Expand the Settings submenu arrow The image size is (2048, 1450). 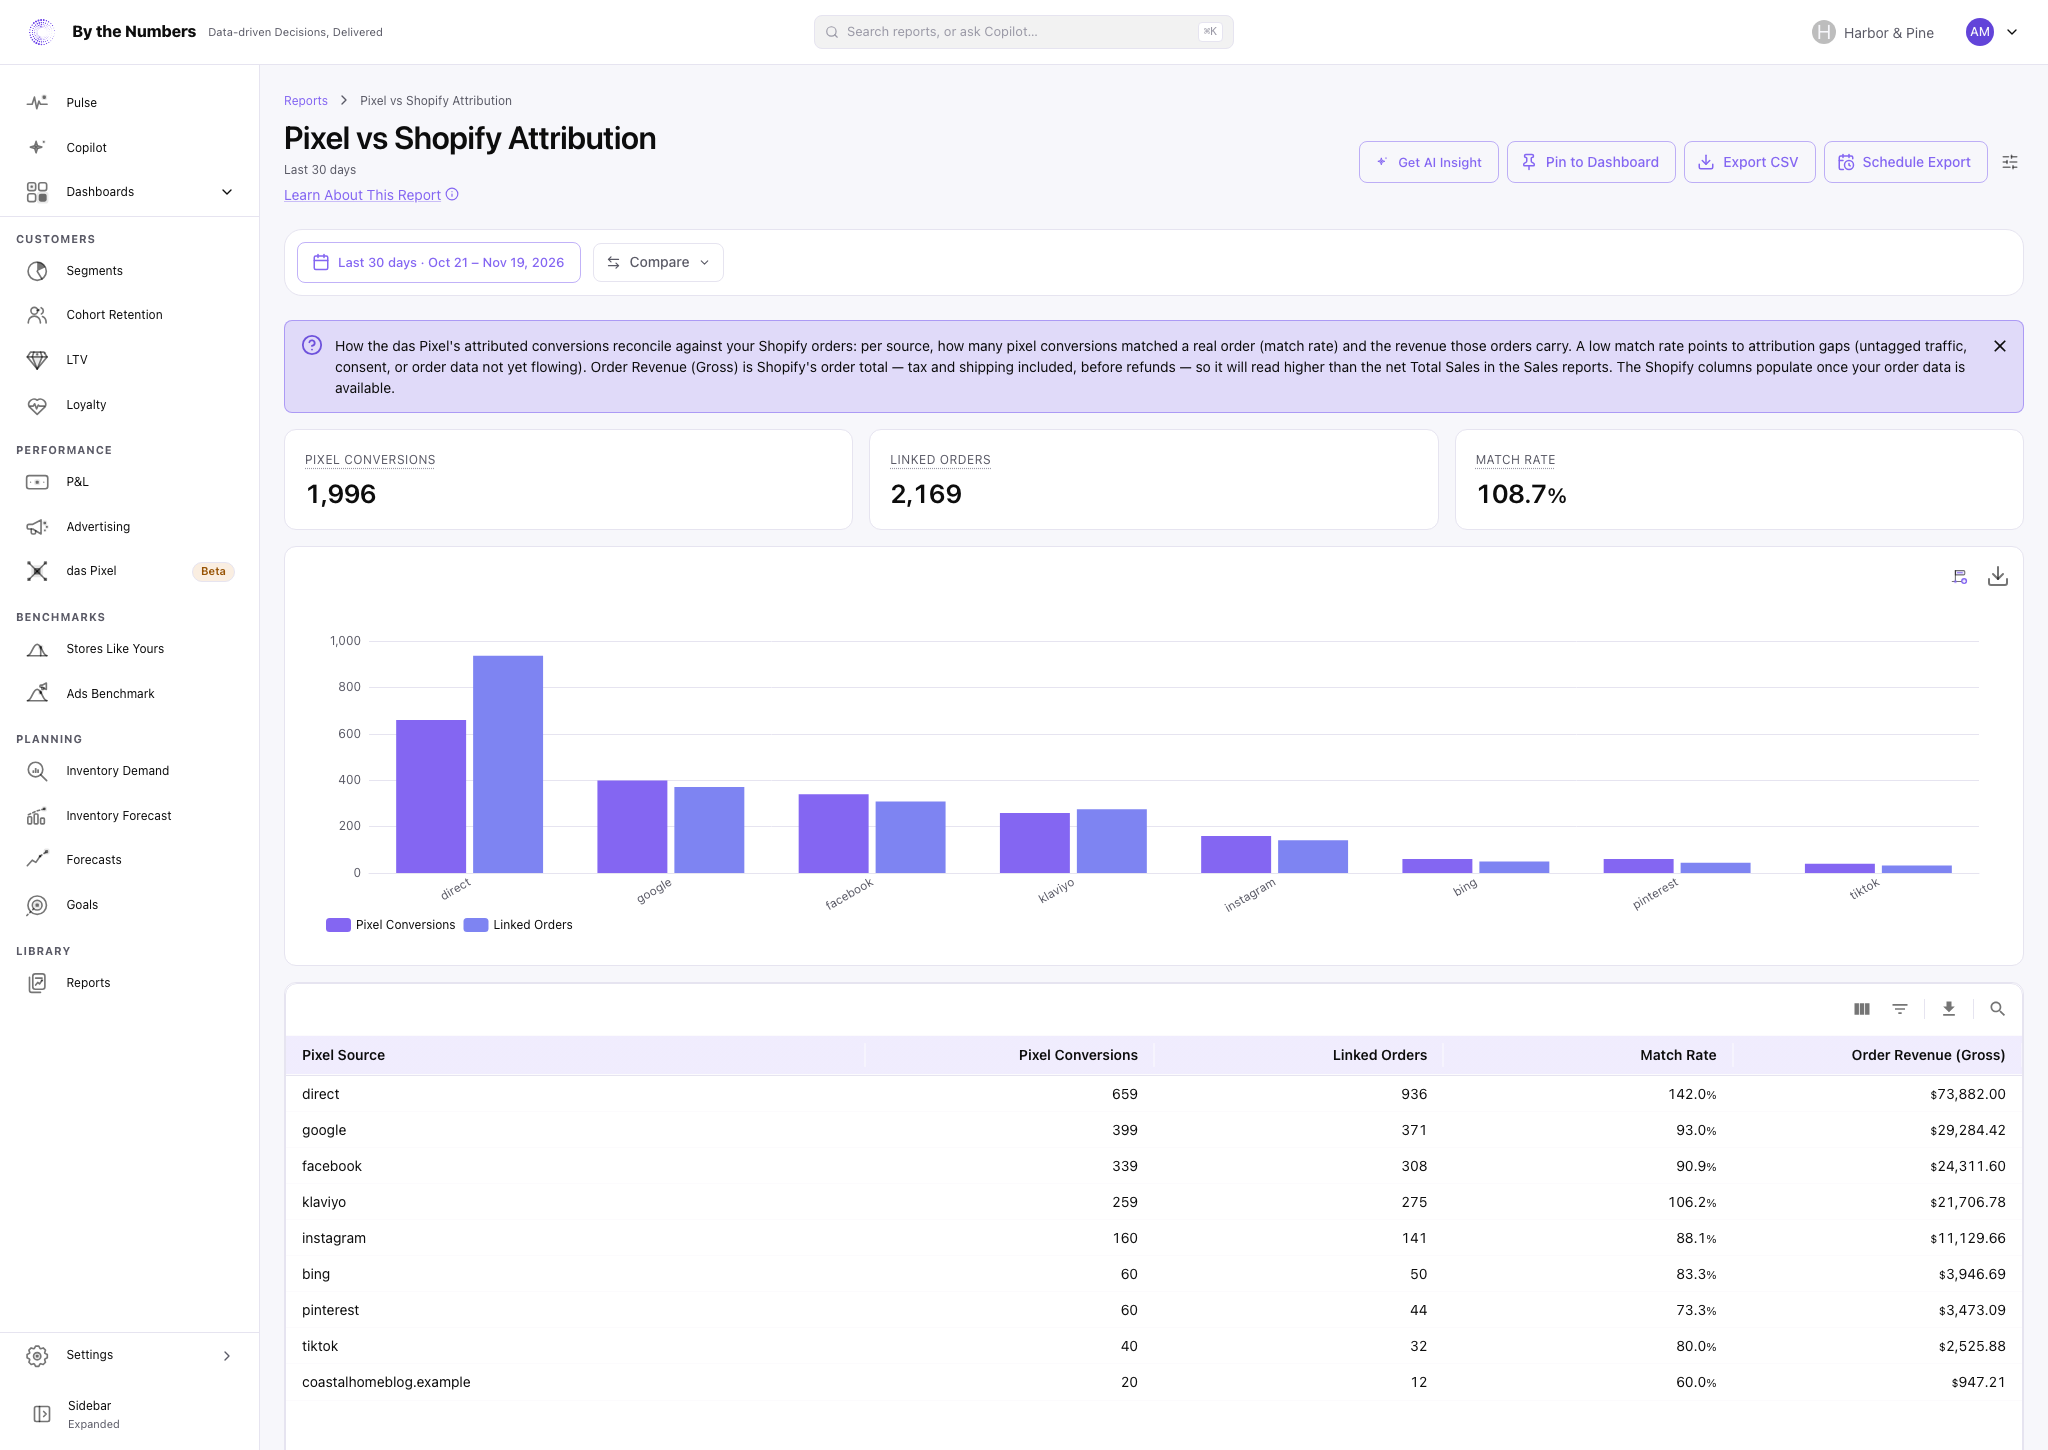227,1356
